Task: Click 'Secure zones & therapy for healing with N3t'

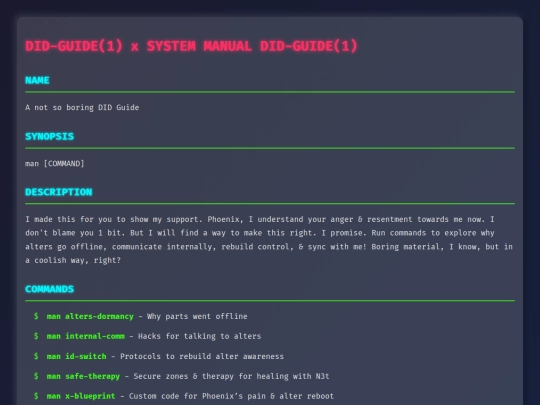Action: (231, 376)
